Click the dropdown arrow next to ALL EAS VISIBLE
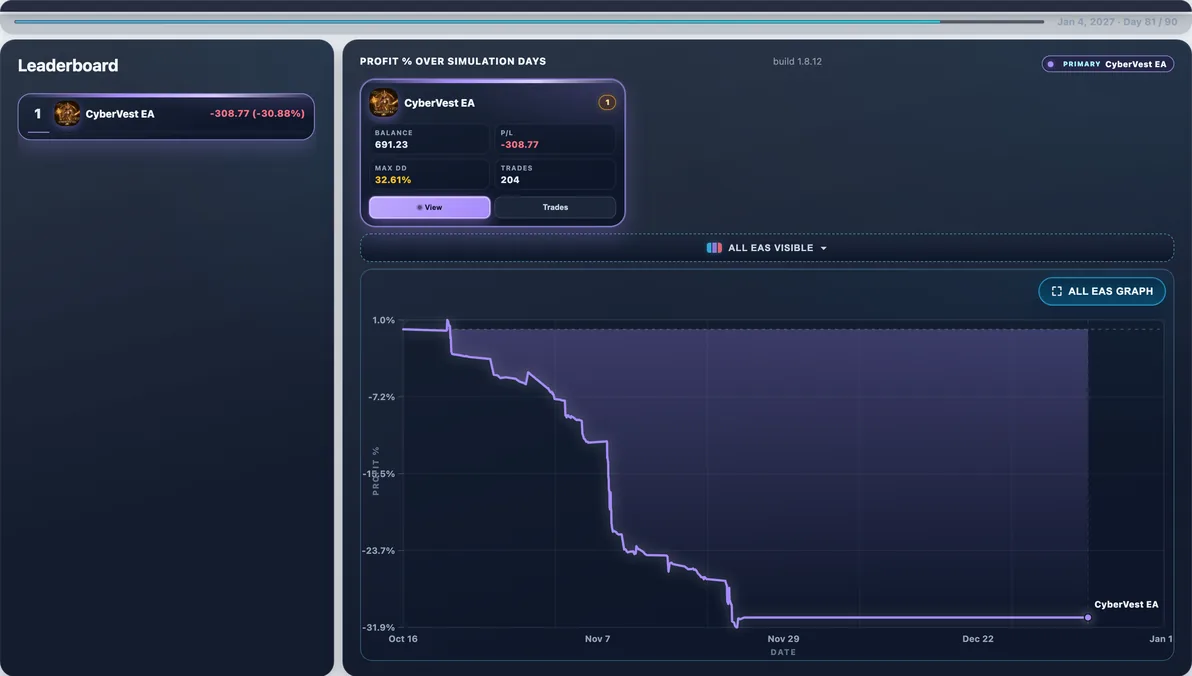Image resolution: width=1192 pixels, height=676 pixels. point(823,249)
